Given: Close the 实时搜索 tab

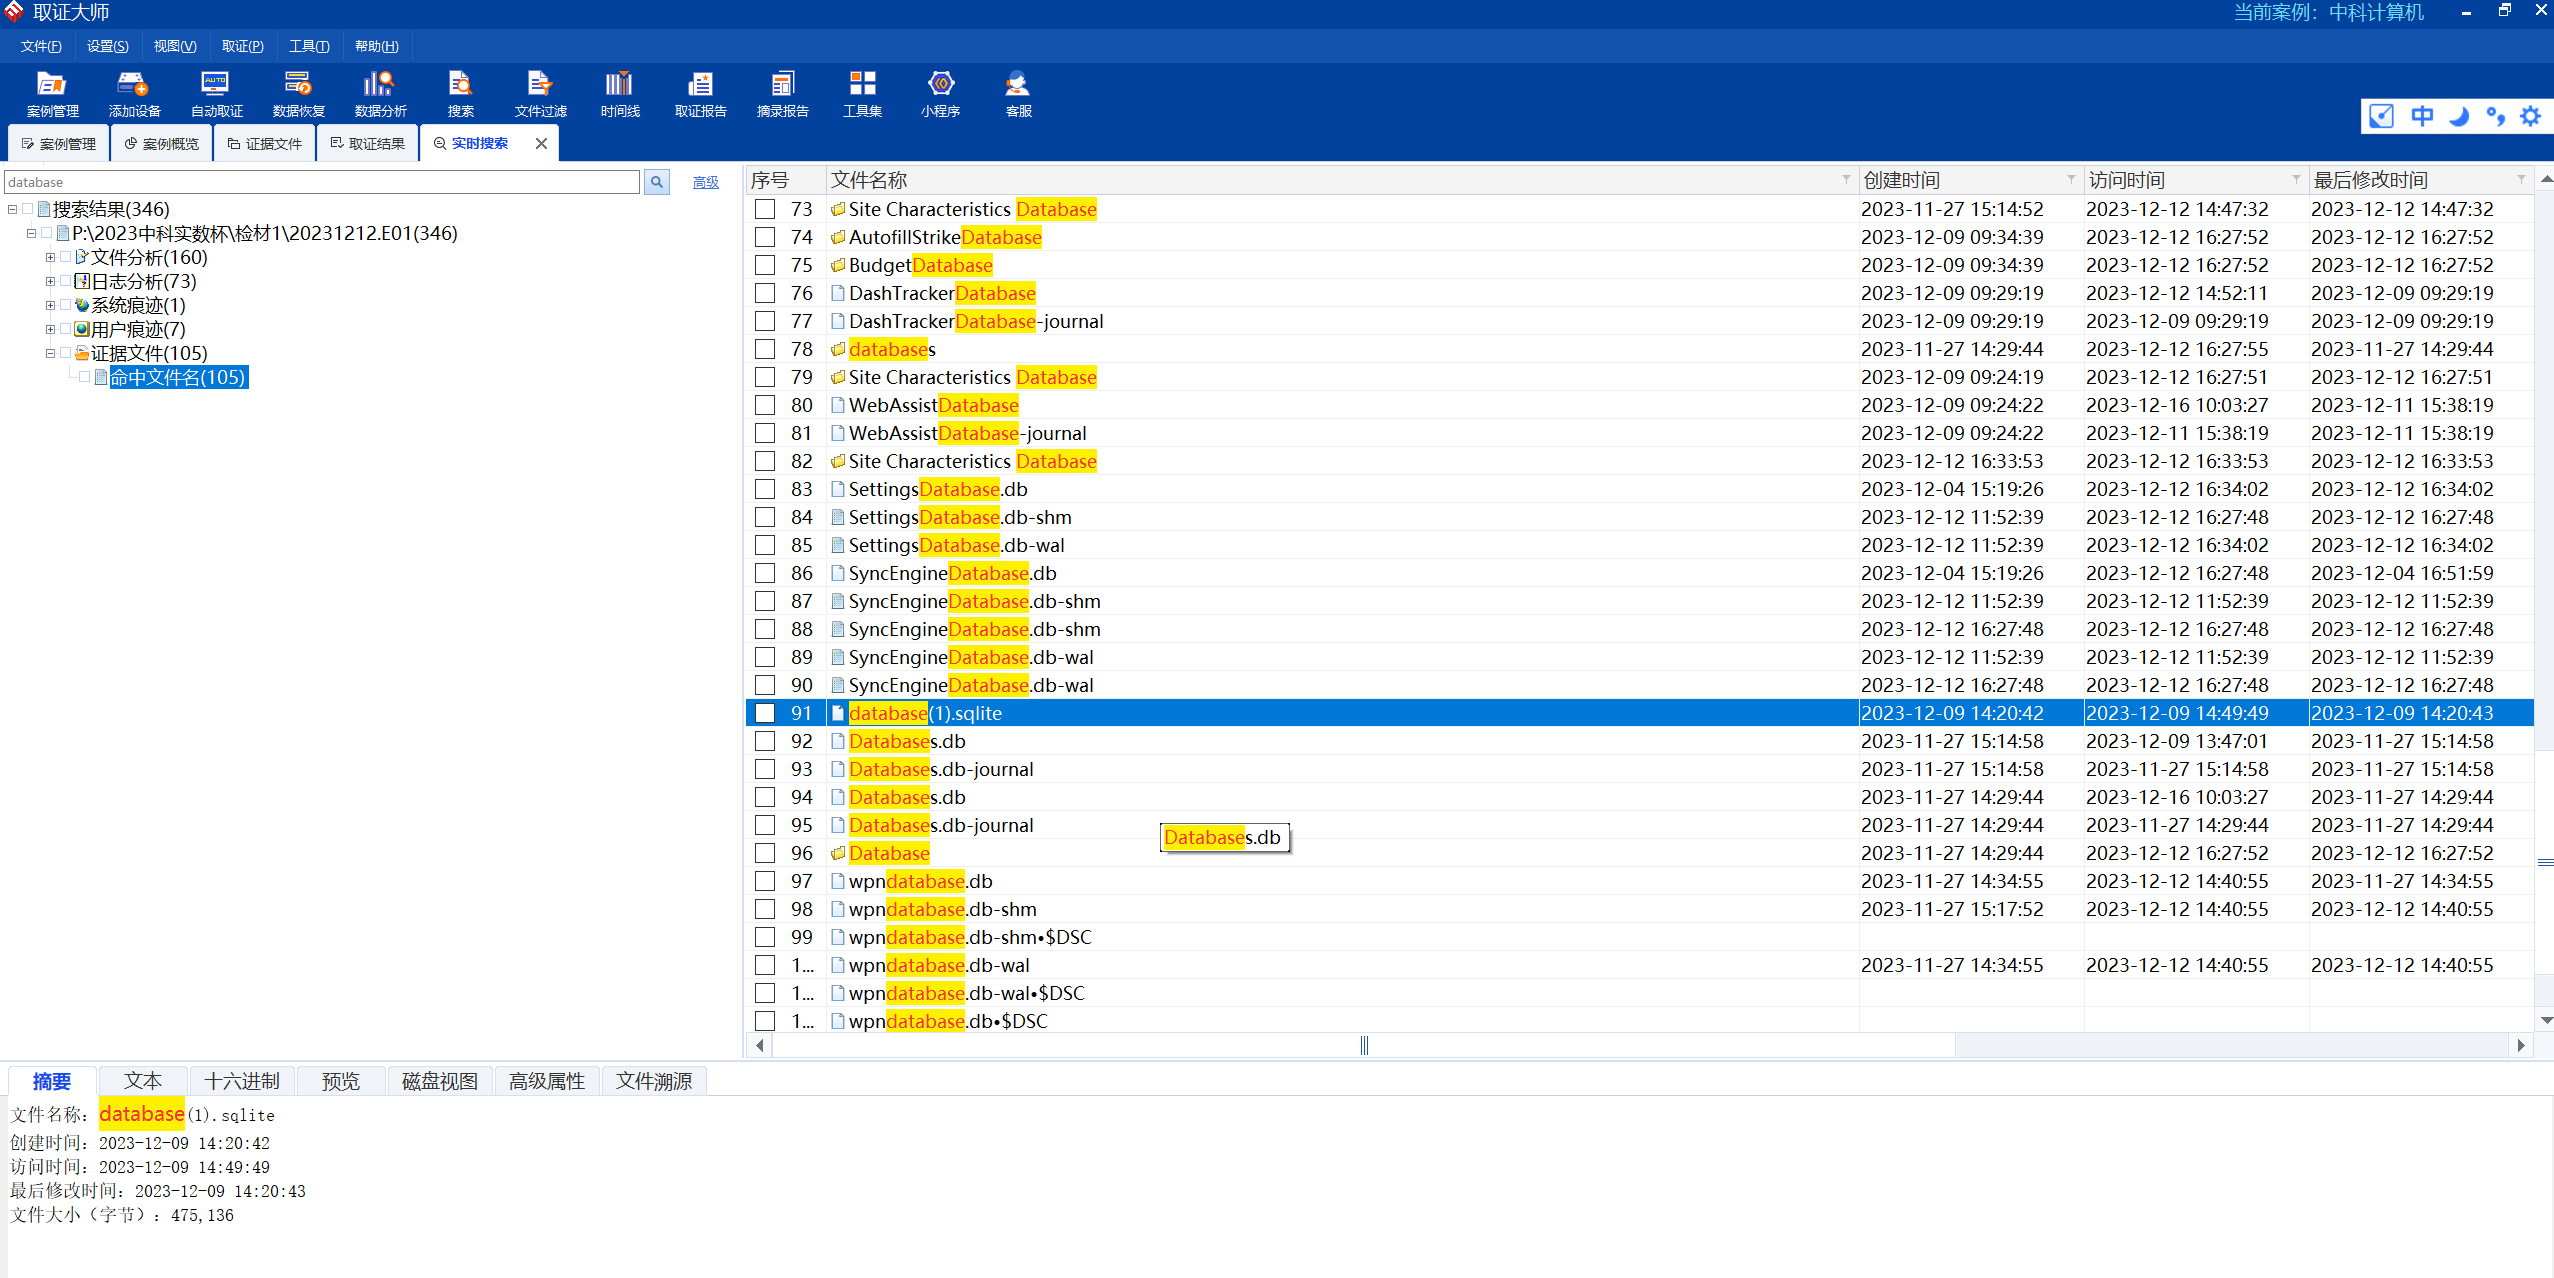Looking at the screenshot, I should (541, 143).
